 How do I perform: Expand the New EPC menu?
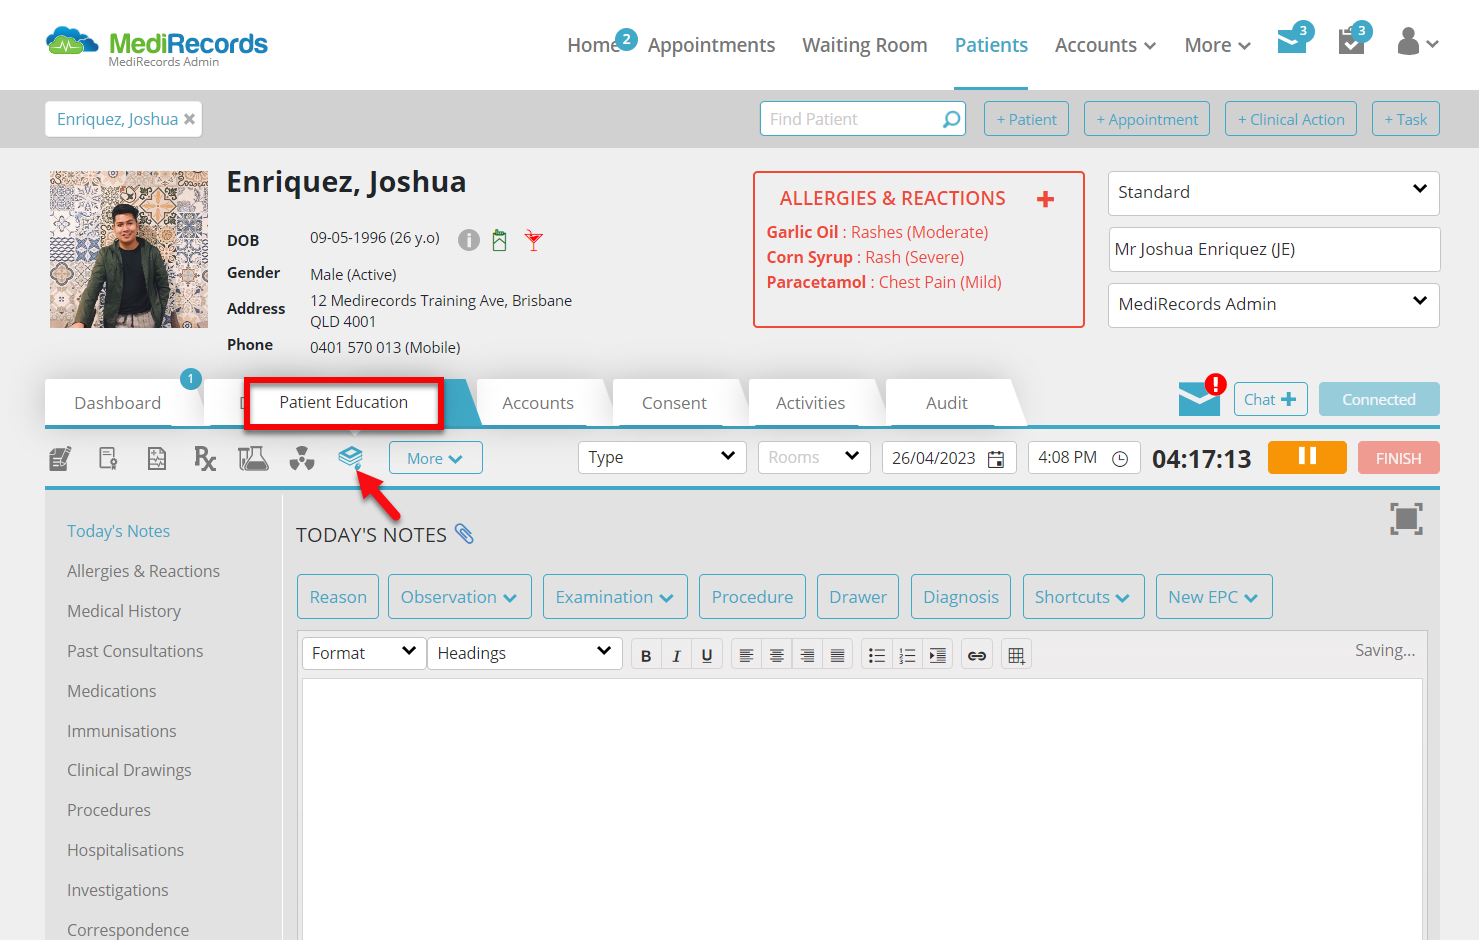(1214, 597)
